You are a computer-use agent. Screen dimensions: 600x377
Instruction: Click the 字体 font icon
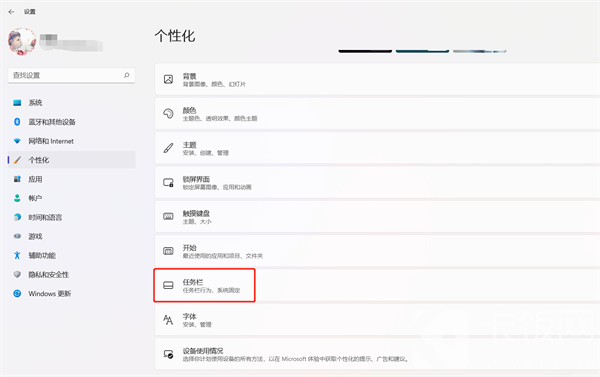click(168, 320)
